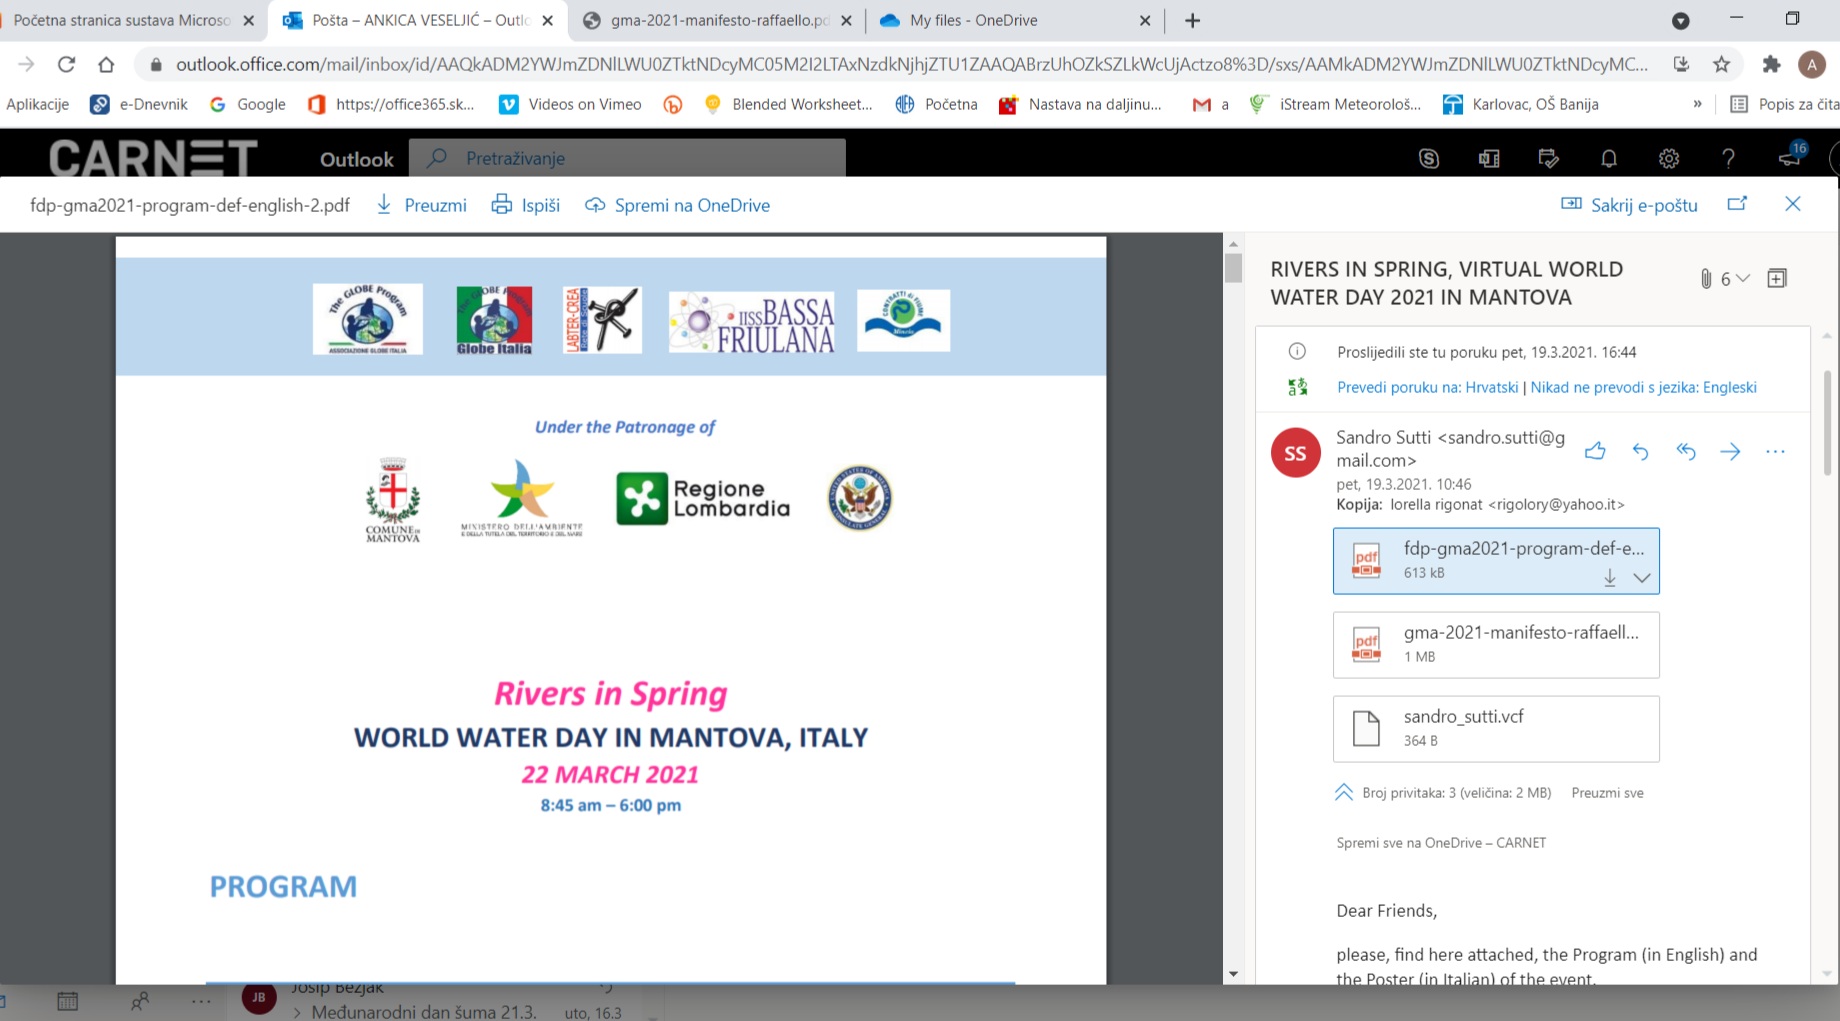Screen dimensions: 1840x1021
Task: Click Nikad ne prevodi s jezika: Engleski
Action: [1643, 387]
